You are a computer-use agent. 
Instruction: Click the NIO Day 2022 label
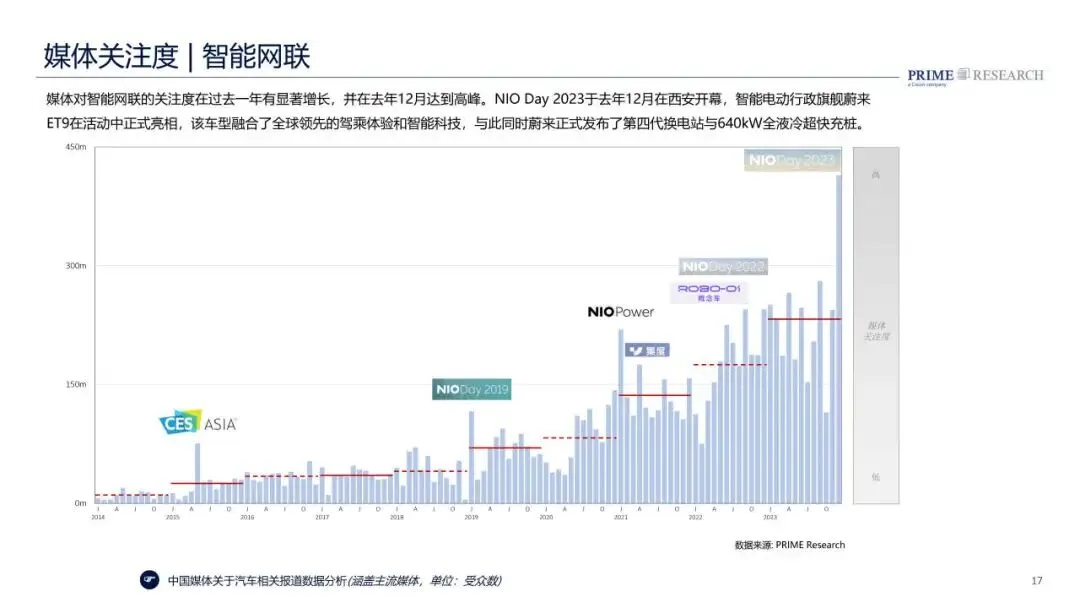pyautogui.click(x=723, y=266)
